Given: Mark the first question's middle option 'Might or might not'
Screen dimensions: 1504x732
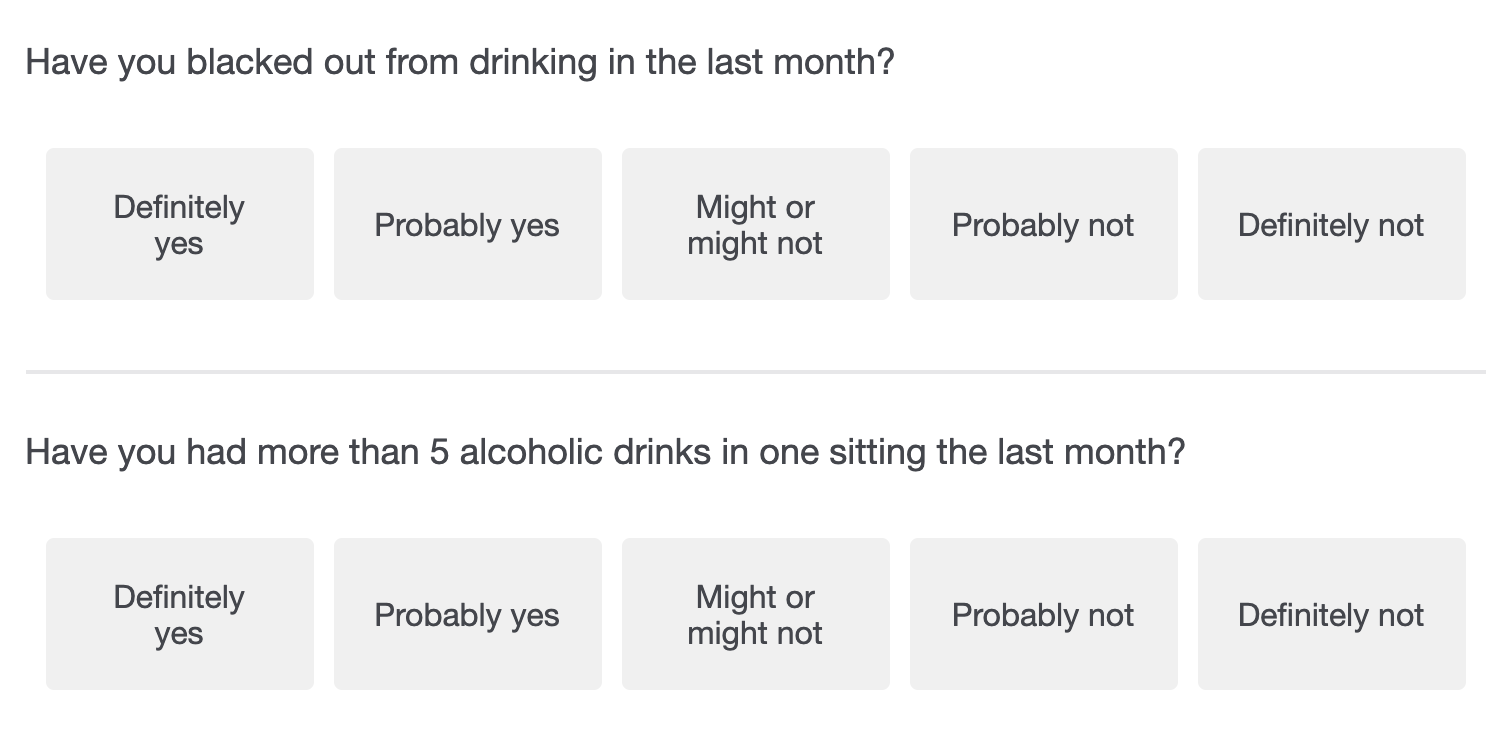Looking at the screenshot, I should coord(756,224).
